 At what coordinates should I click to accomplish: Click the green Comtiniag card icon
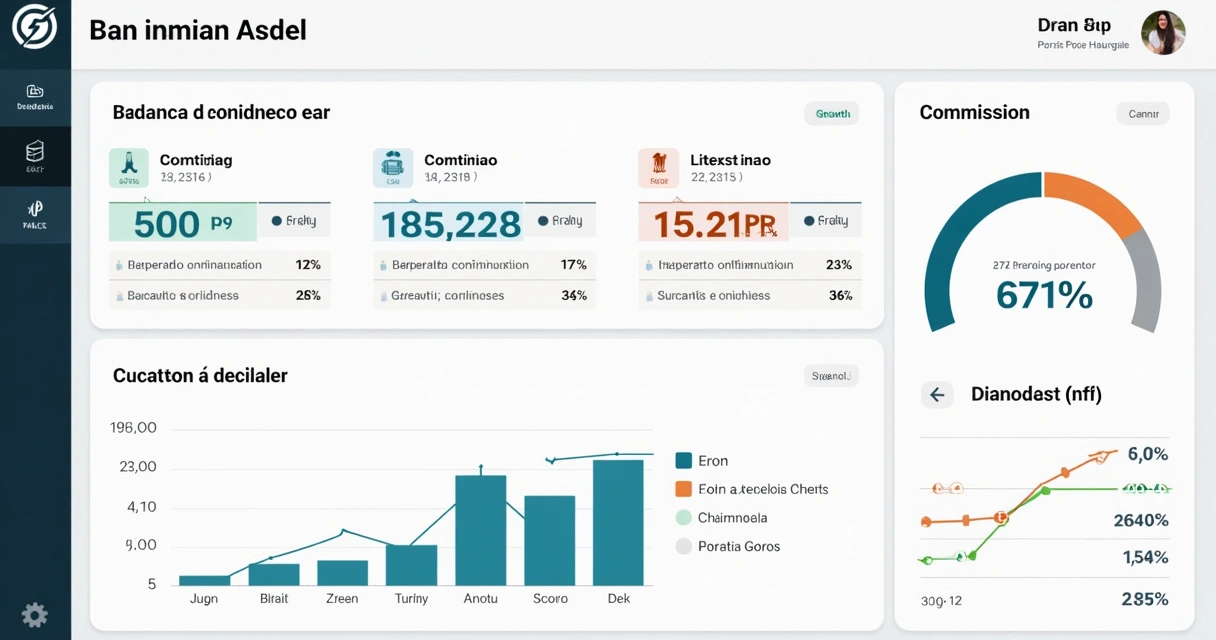(129, 168)
